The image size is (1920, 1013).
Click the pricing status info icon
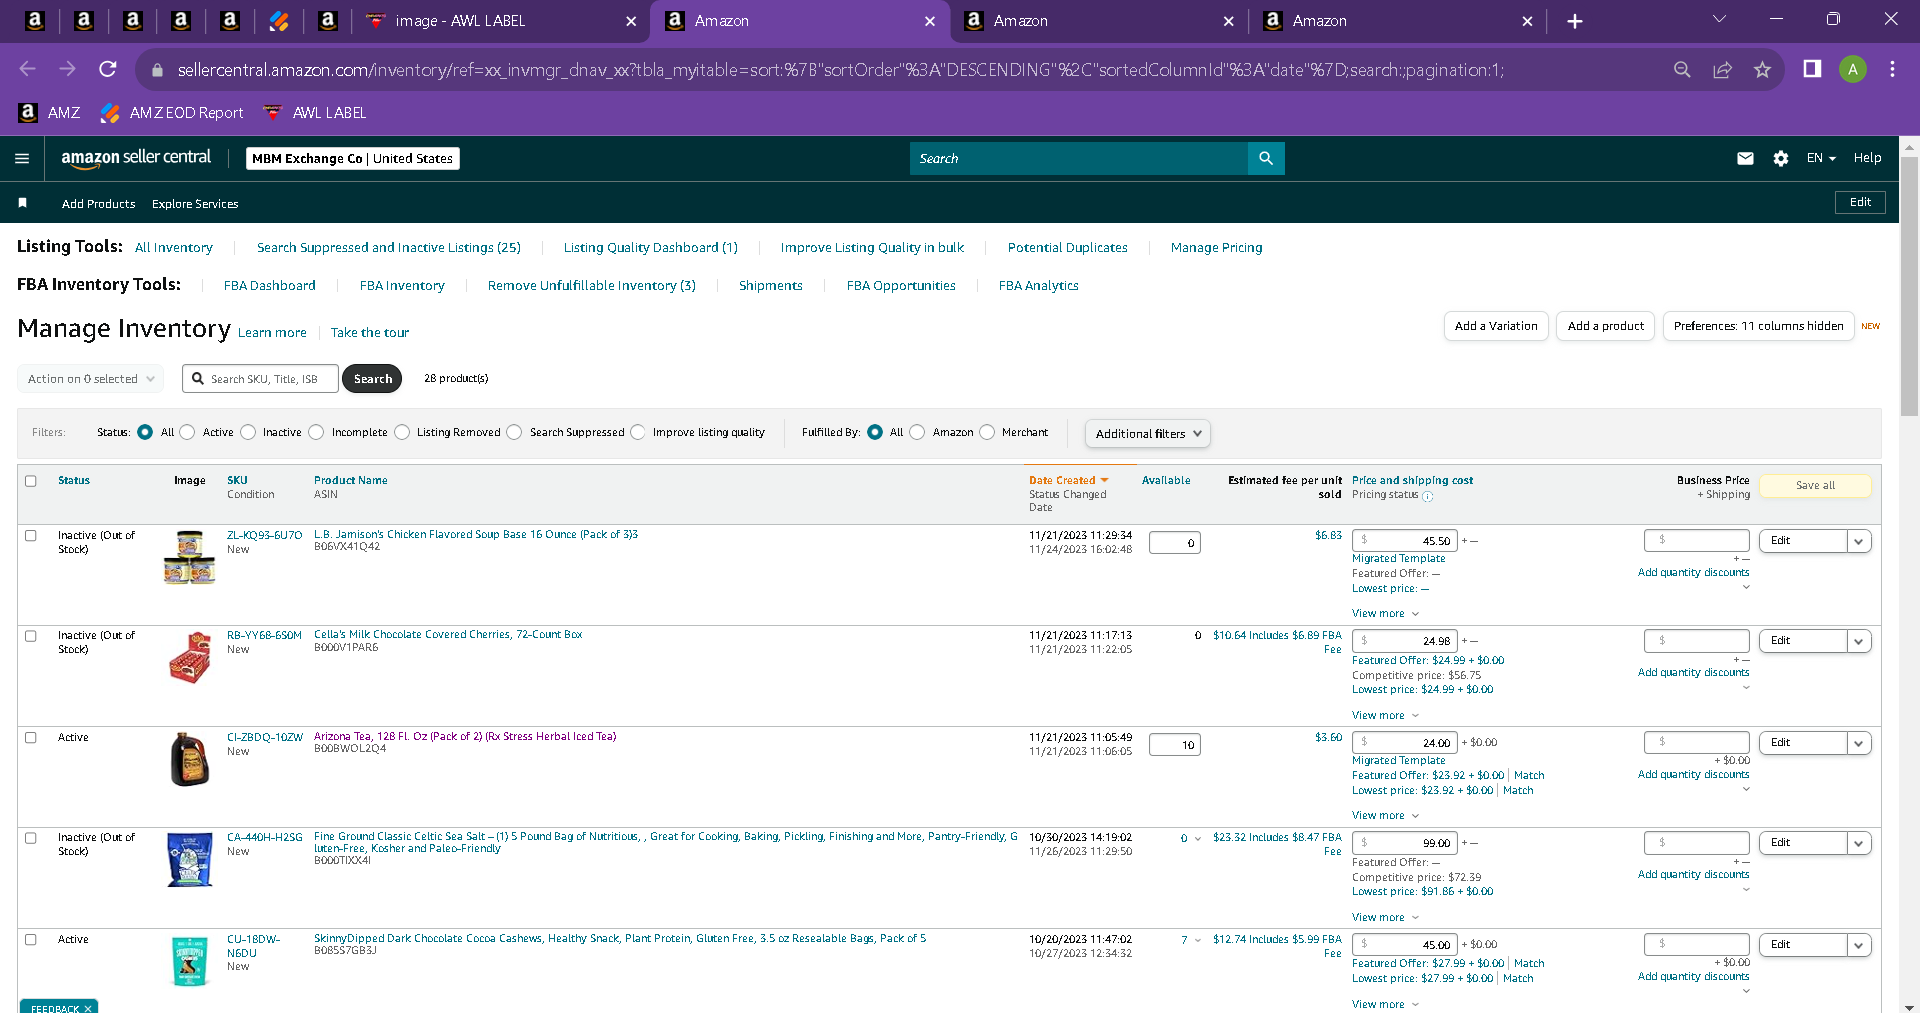1428,496
